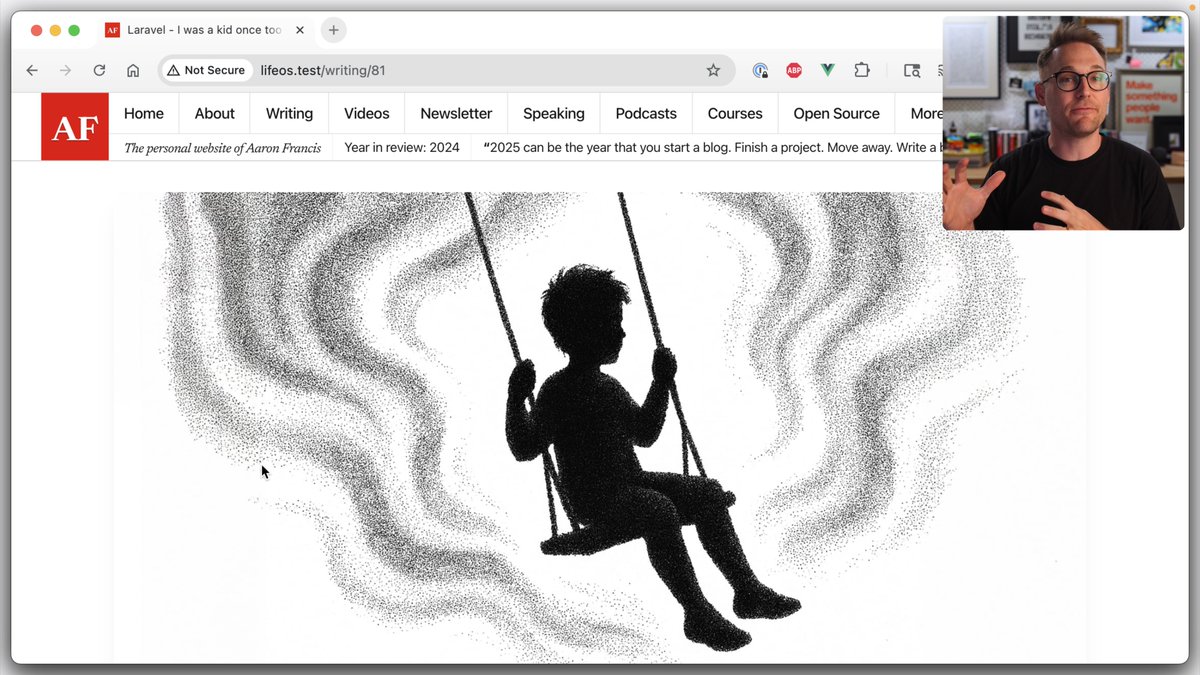Expand the More navigation menu
Image resolution: width=1200 pixels, height=675 pixels.
tap(925, 113)
